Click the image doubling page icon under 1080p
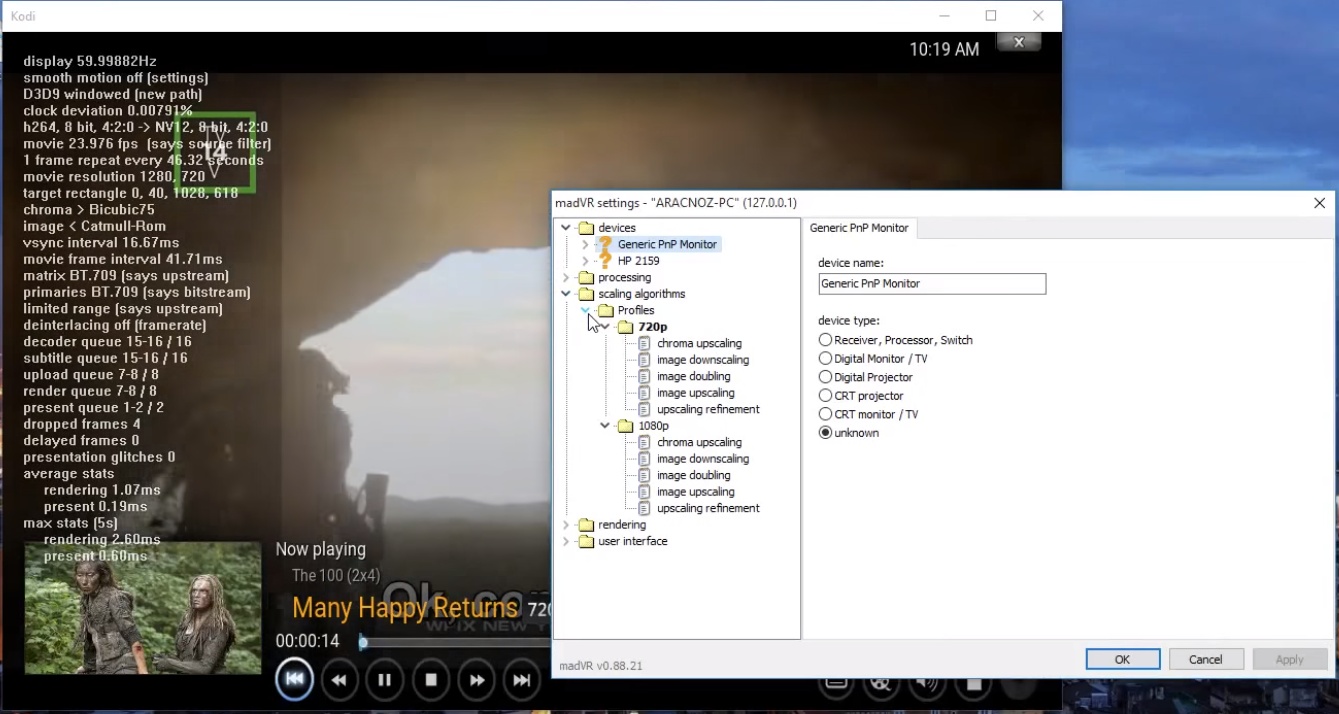The width and height of the screenshot is (1339, 714). [x=644, y=475]
